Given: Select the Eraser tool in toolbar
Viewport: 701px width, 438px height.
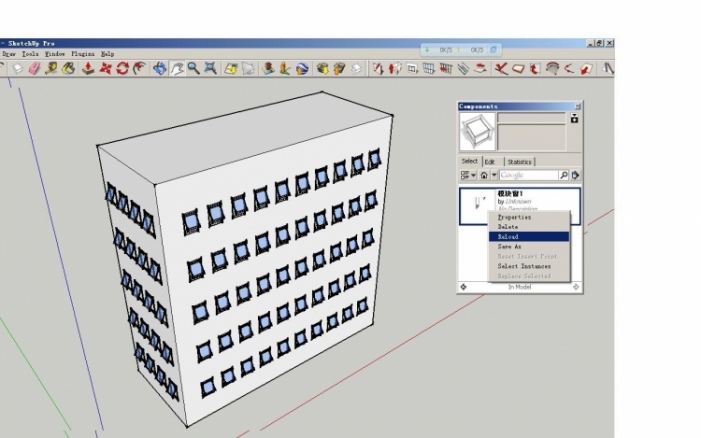Looking at the screenshot, I should (34, 69).
